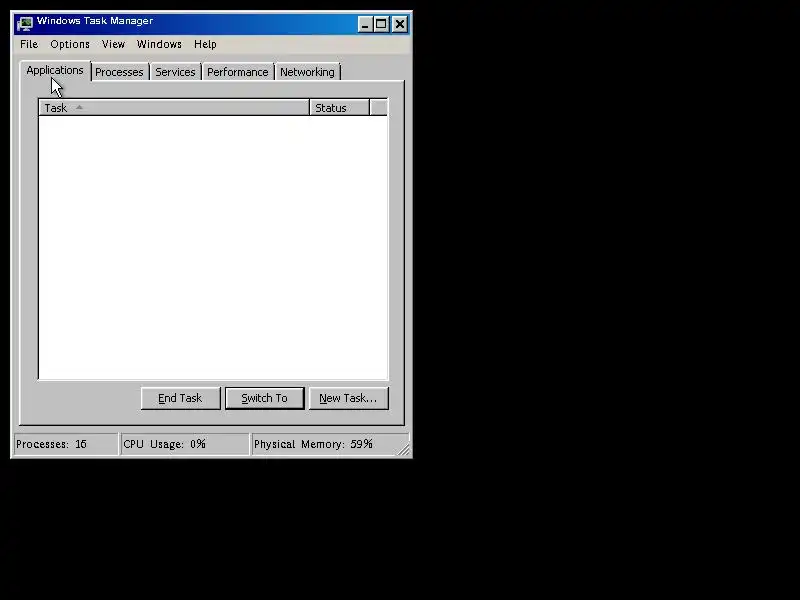Select the Applications tab

(55, 71)
